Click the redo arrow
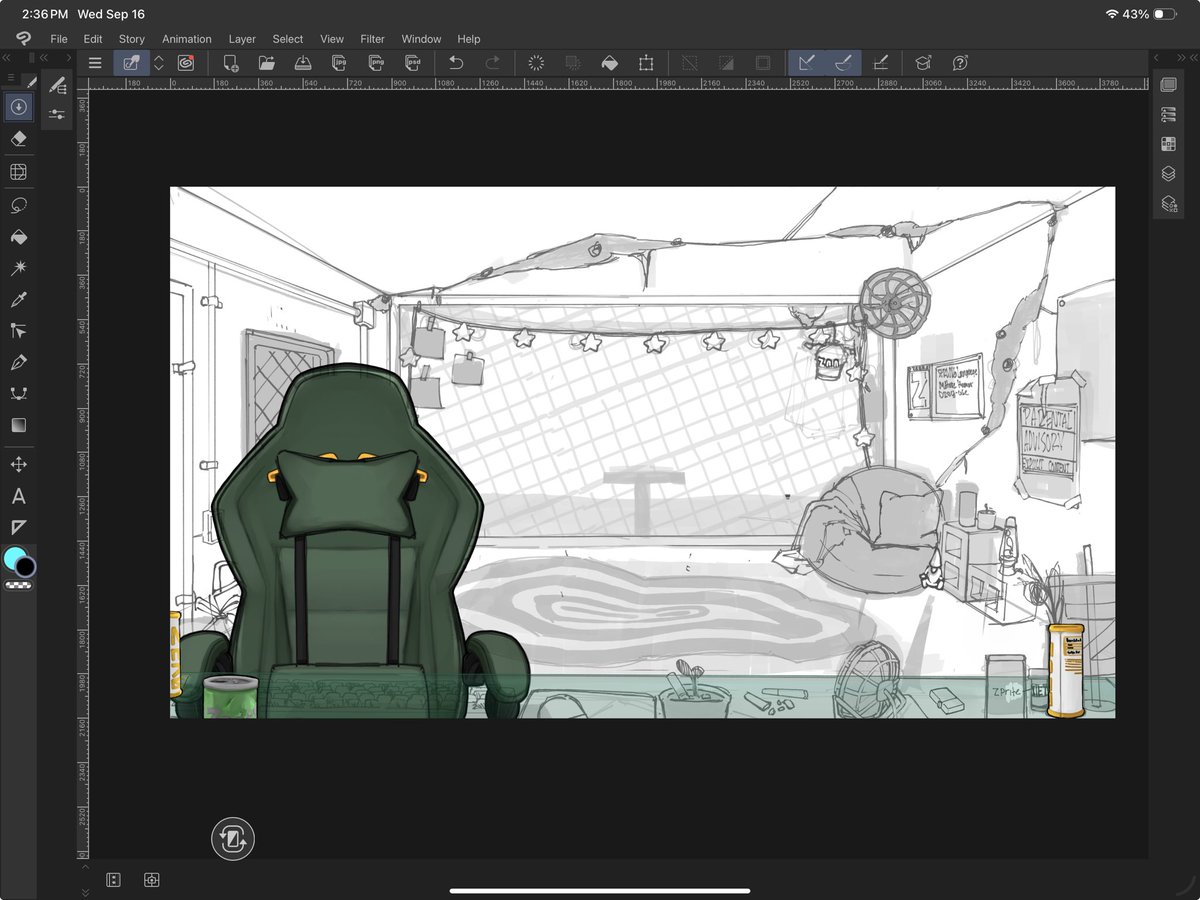The image size is (1200, 900). [492, 63]
